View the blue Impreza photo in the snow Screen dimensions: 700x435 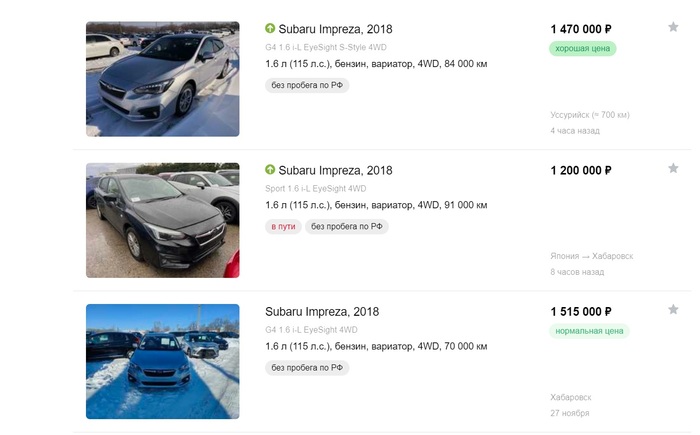[x=162, y=361]
